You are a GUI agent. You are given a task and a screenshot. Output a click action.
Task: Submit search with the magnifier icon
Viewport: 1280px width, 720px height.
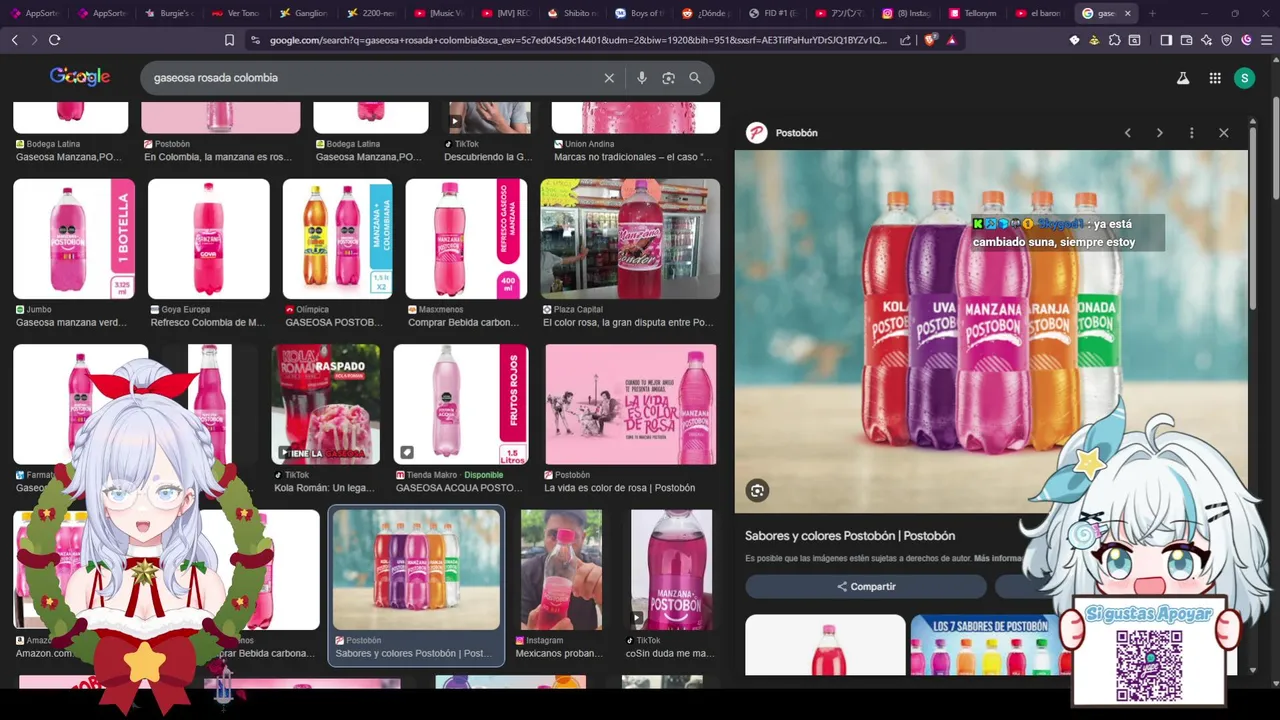pyautogui.click(x=695, y=78)
